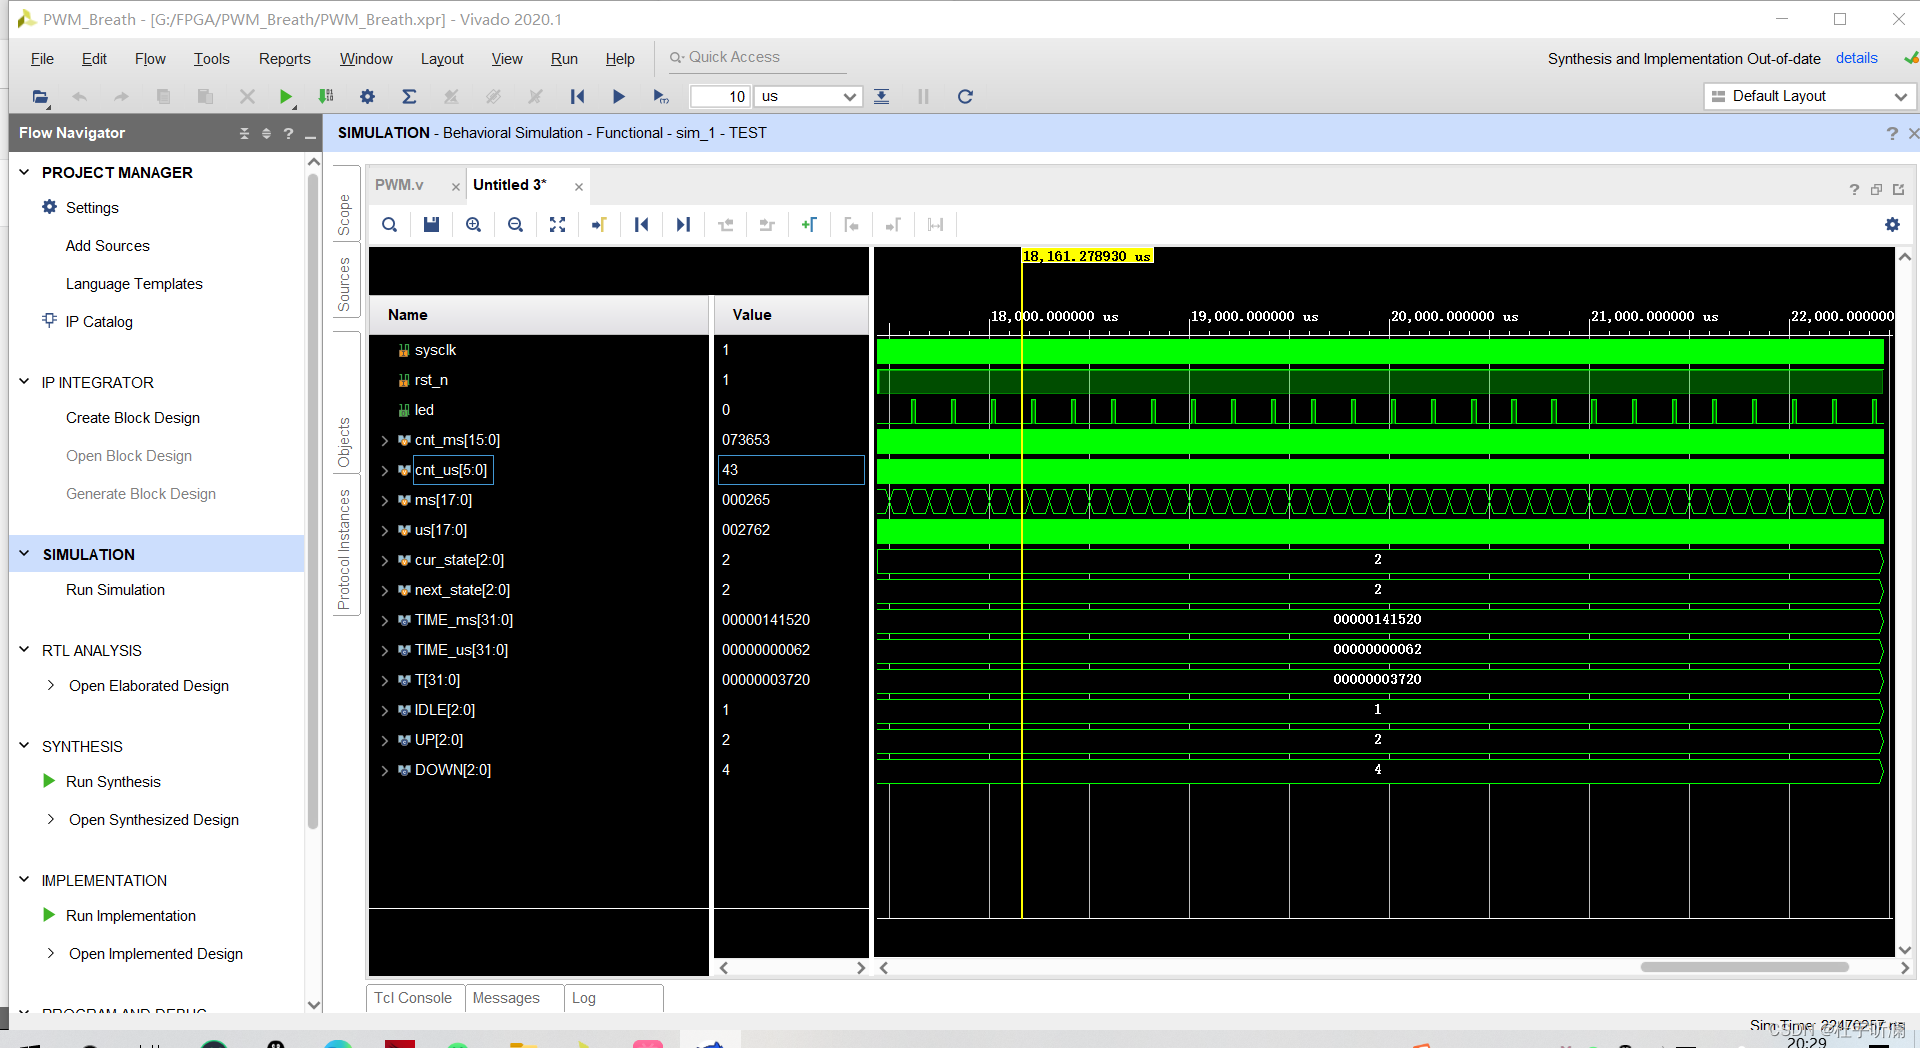Expand the cur_state[2:0] signal

tap(385, 560)
